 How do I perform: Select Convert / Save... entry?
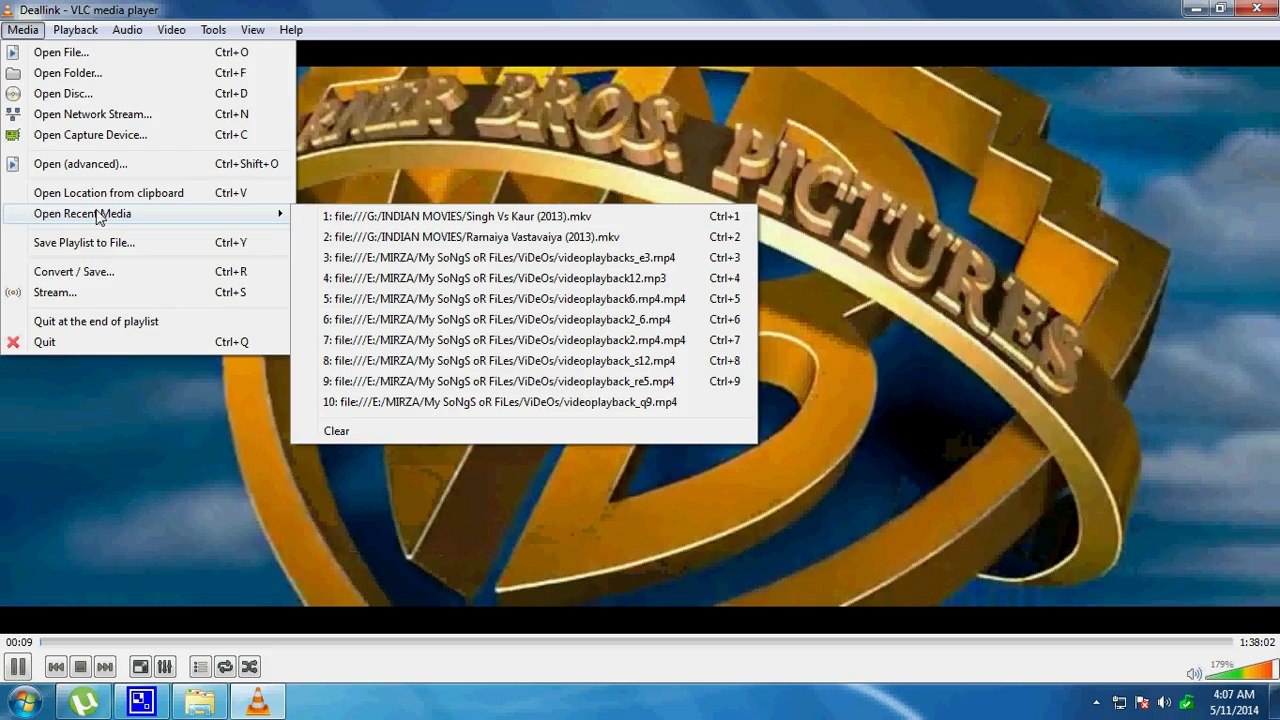pos(146,272)
